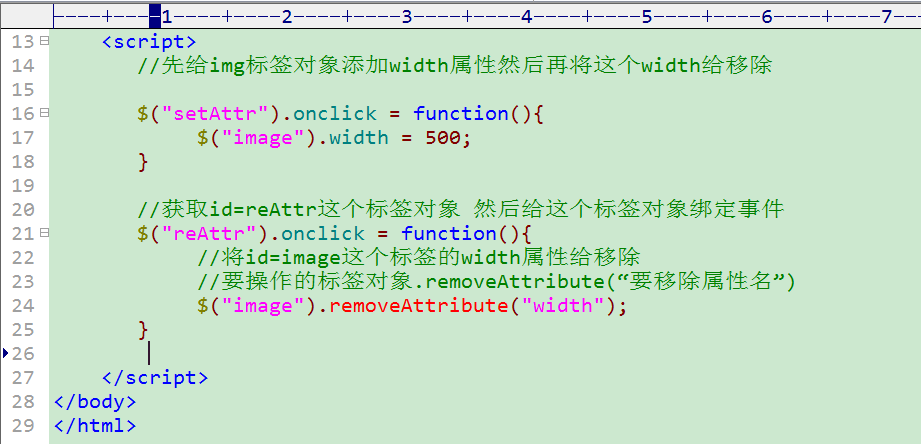
Task: Click the comment starting //先给img标签对象
Action: tap(455, 66)
